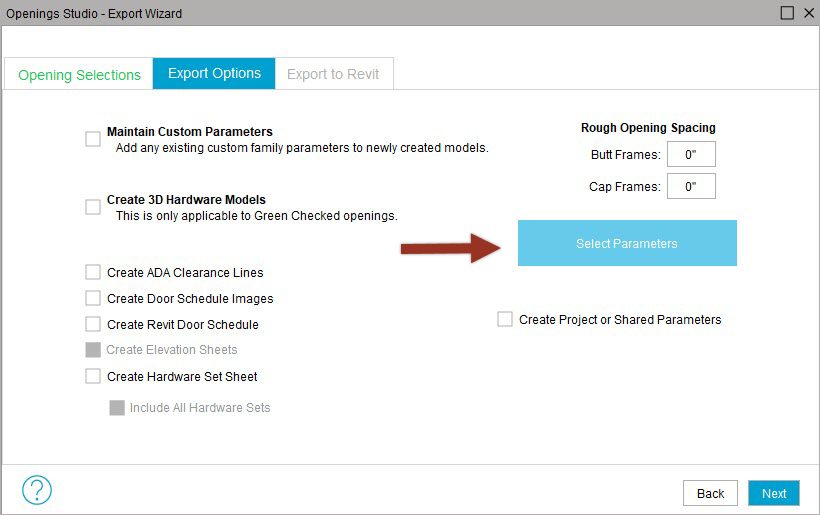Image resolution: width=820 pixels, height=515 pixels.
Task: Click the Back button
Action: 710,493
